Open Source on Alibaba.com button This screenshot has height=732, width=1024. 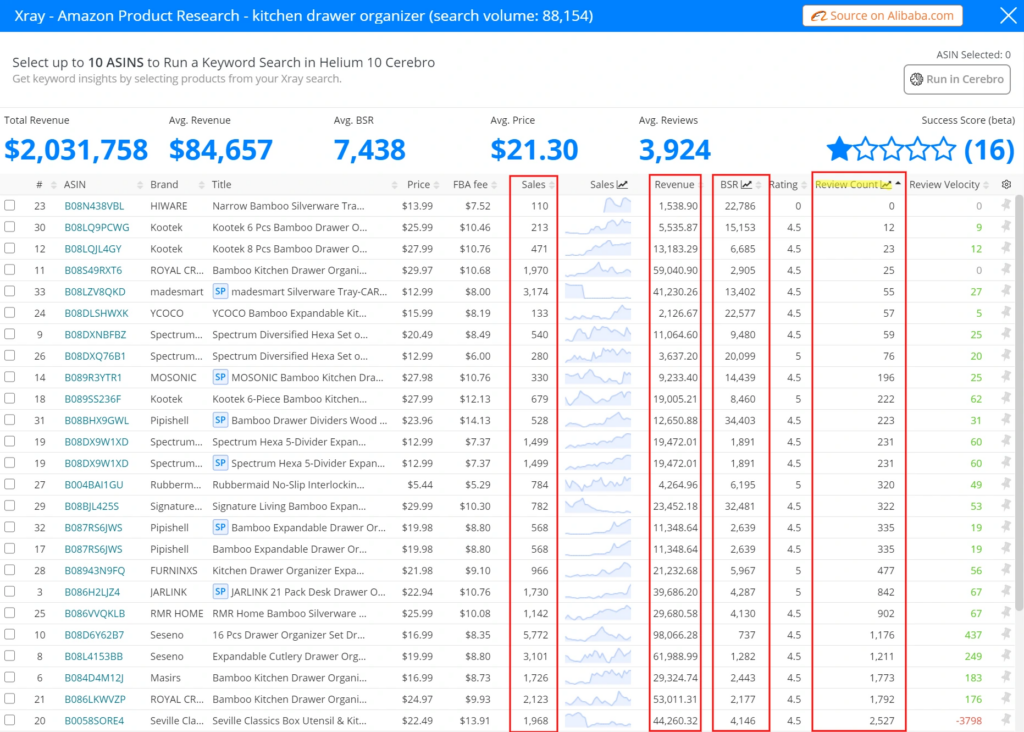pos(882,16)
